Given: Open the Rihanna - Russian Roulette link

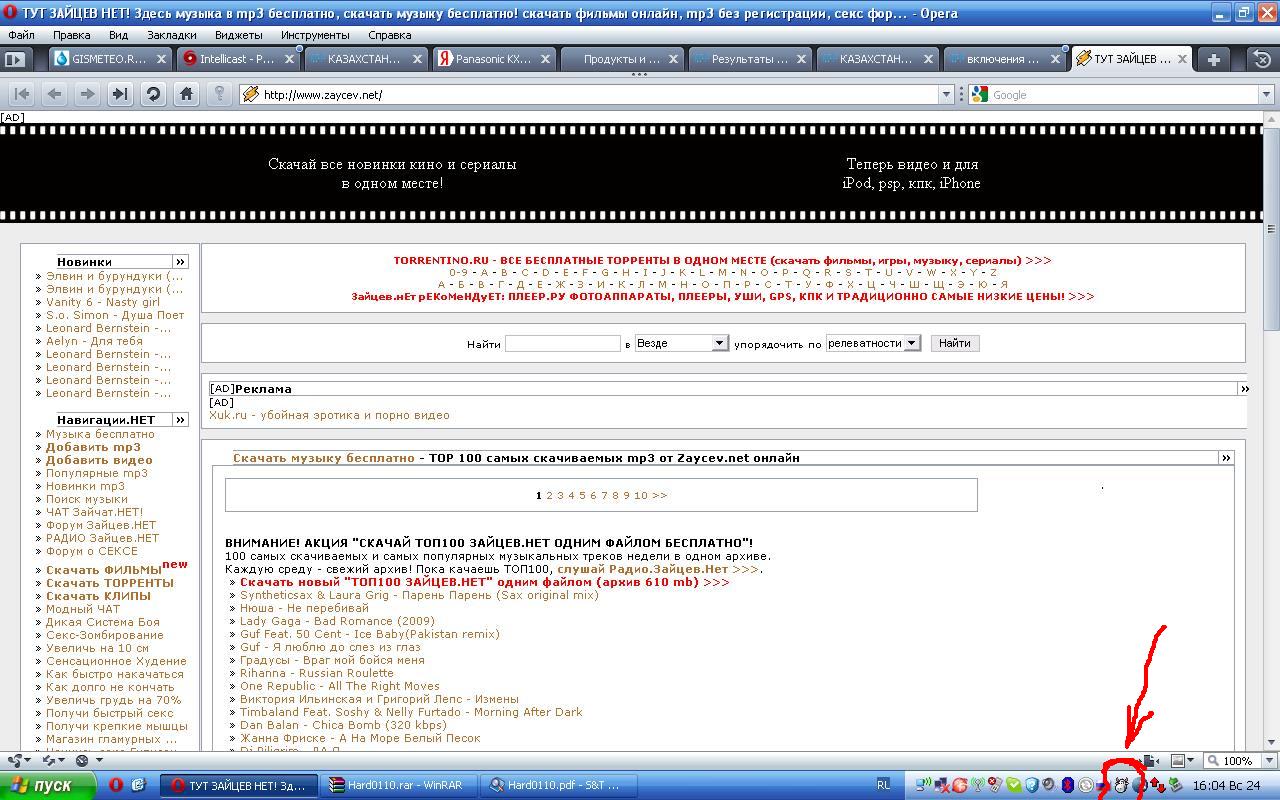Looking at the screenshot, I should click(x=317, y=673).
